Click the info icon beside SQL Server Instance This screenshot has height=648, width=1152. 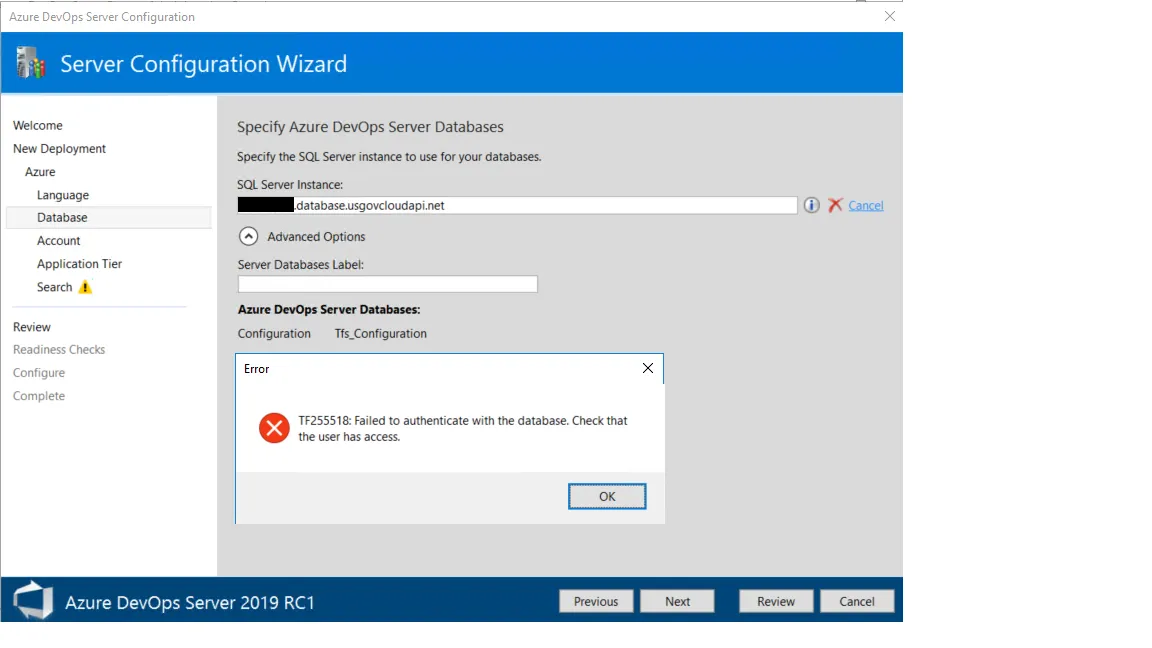(x=811, y=206)
